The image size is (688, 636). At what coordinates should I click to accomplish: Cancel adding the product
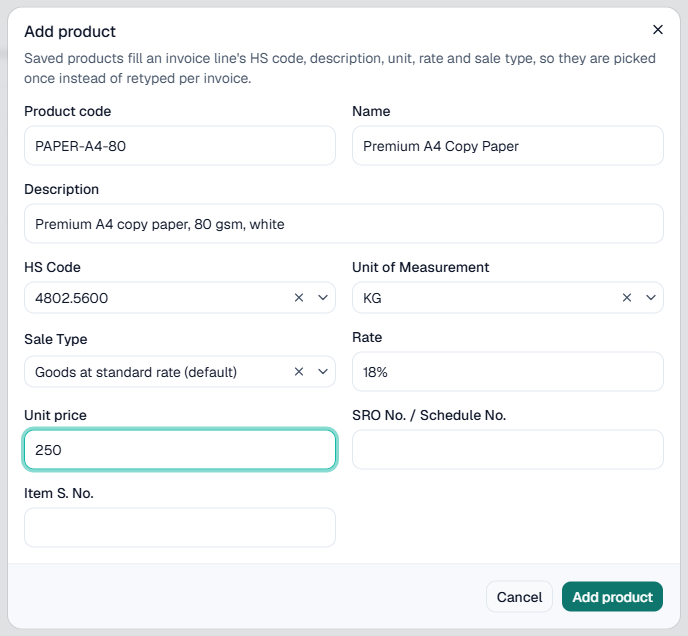tap(519, 597)
